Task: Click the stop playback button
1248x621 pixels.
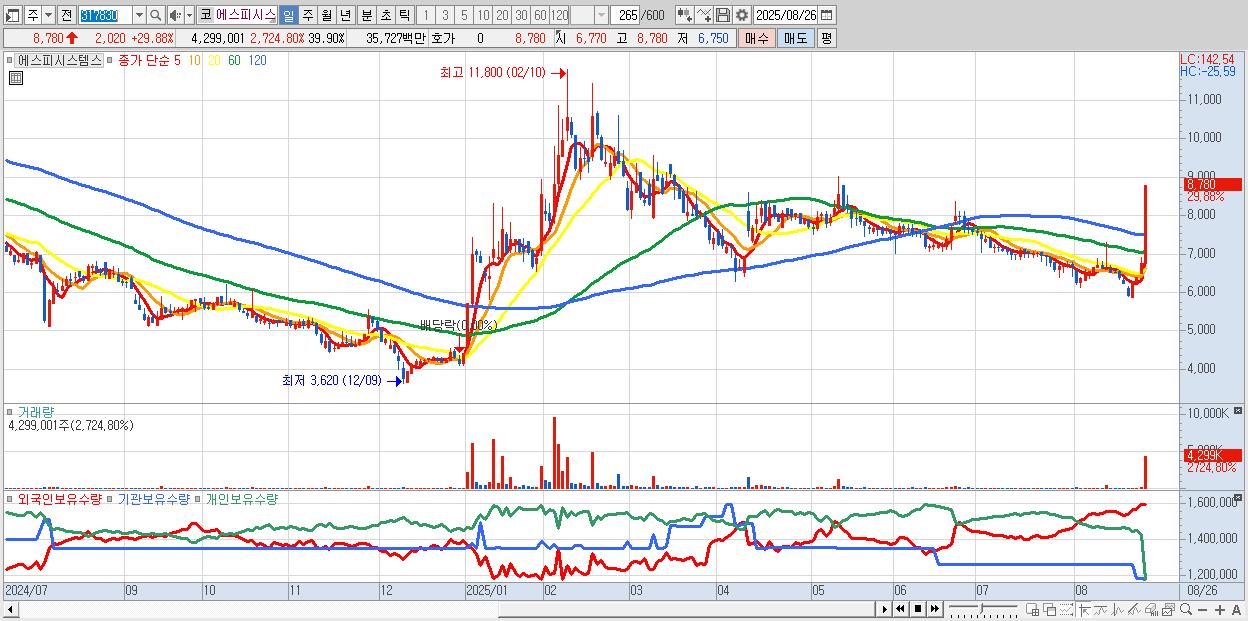Action: click(918, 609)
